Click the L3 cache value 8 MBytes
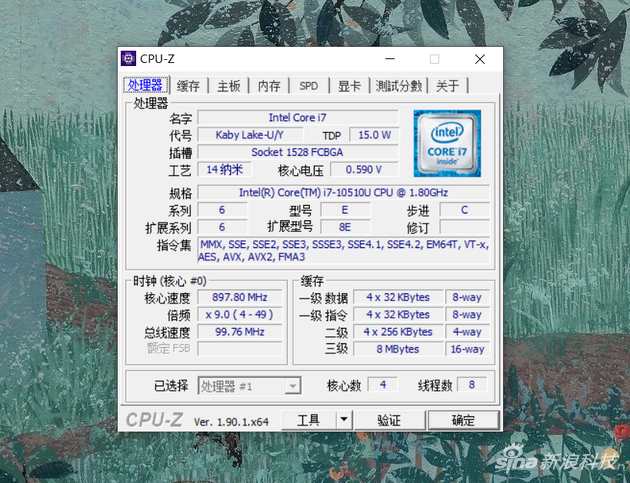Screen dimensions: 630x483 click(398, 349)
